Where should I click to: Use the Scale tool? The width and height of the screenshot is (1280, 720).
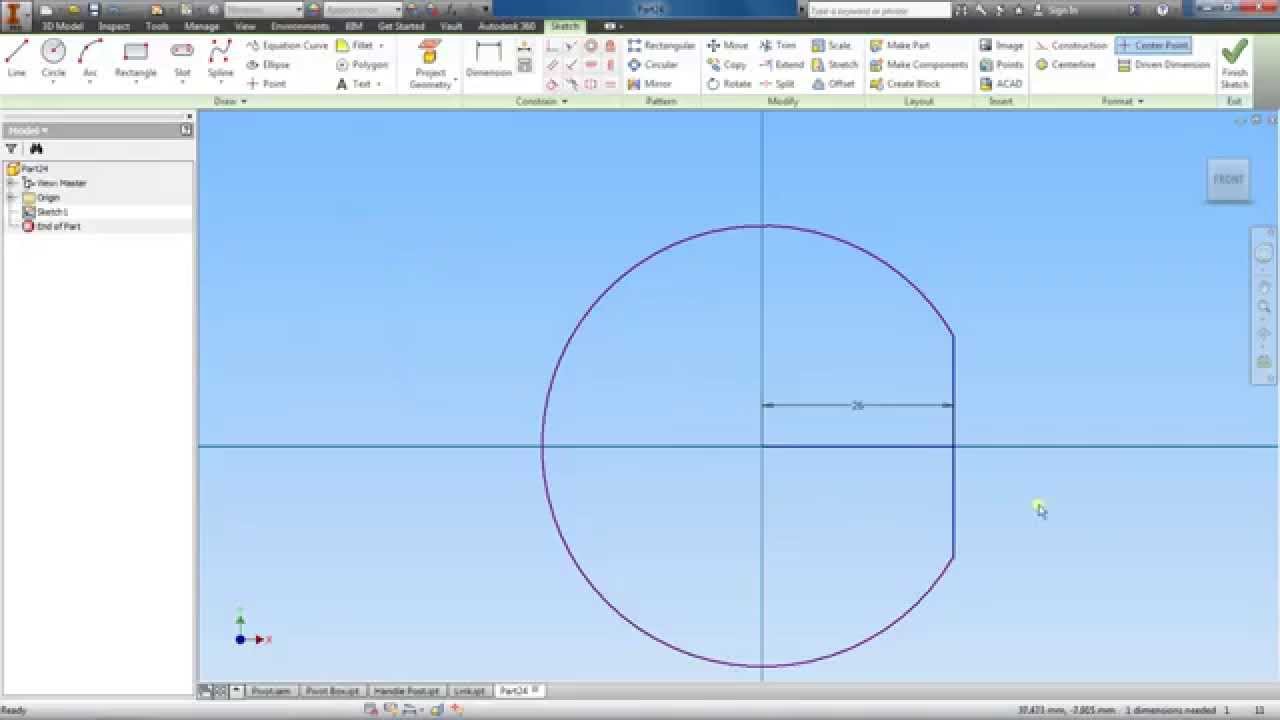coord(831,45)
